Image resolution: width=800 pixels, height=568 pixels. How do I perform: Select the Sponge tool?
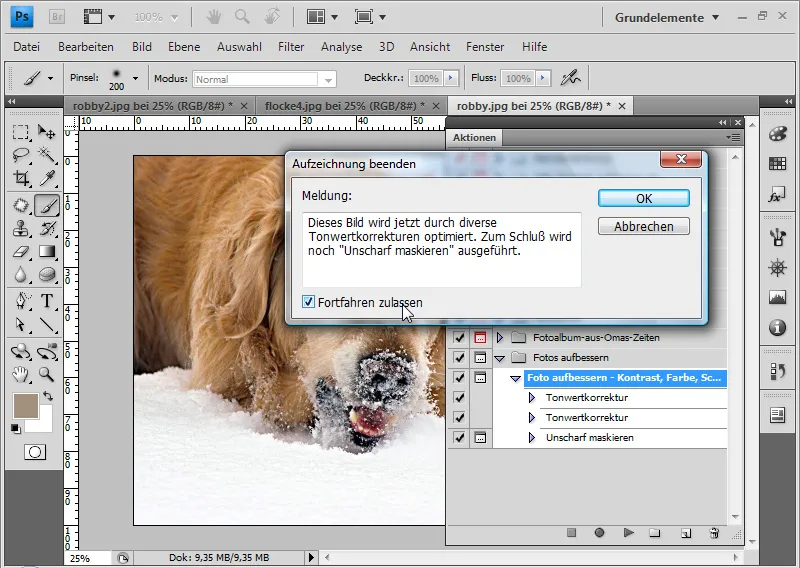[x=46, y=275]
